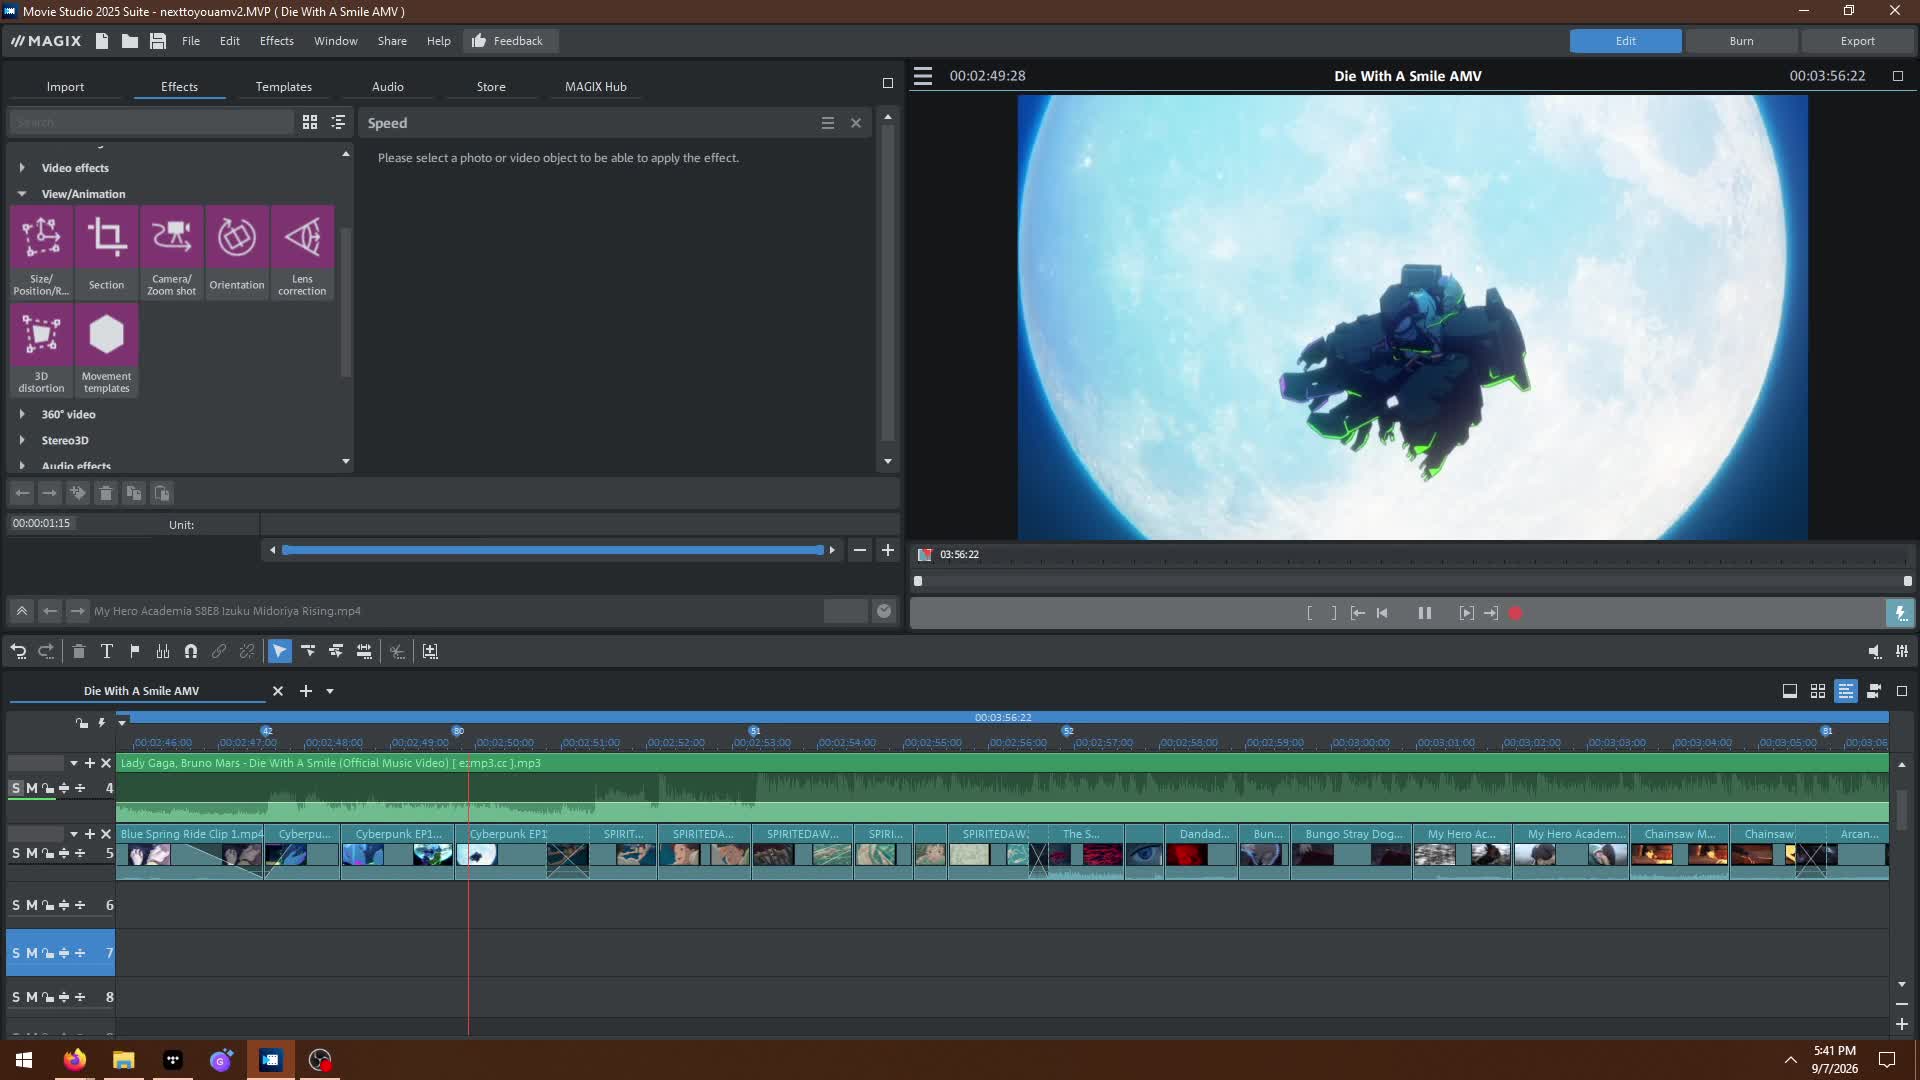Image resolution: width=1920 pixels, height=1080 pixels.
Task: Click the blue keyframe zoom scrollbar
Action: tap(553, 551)
